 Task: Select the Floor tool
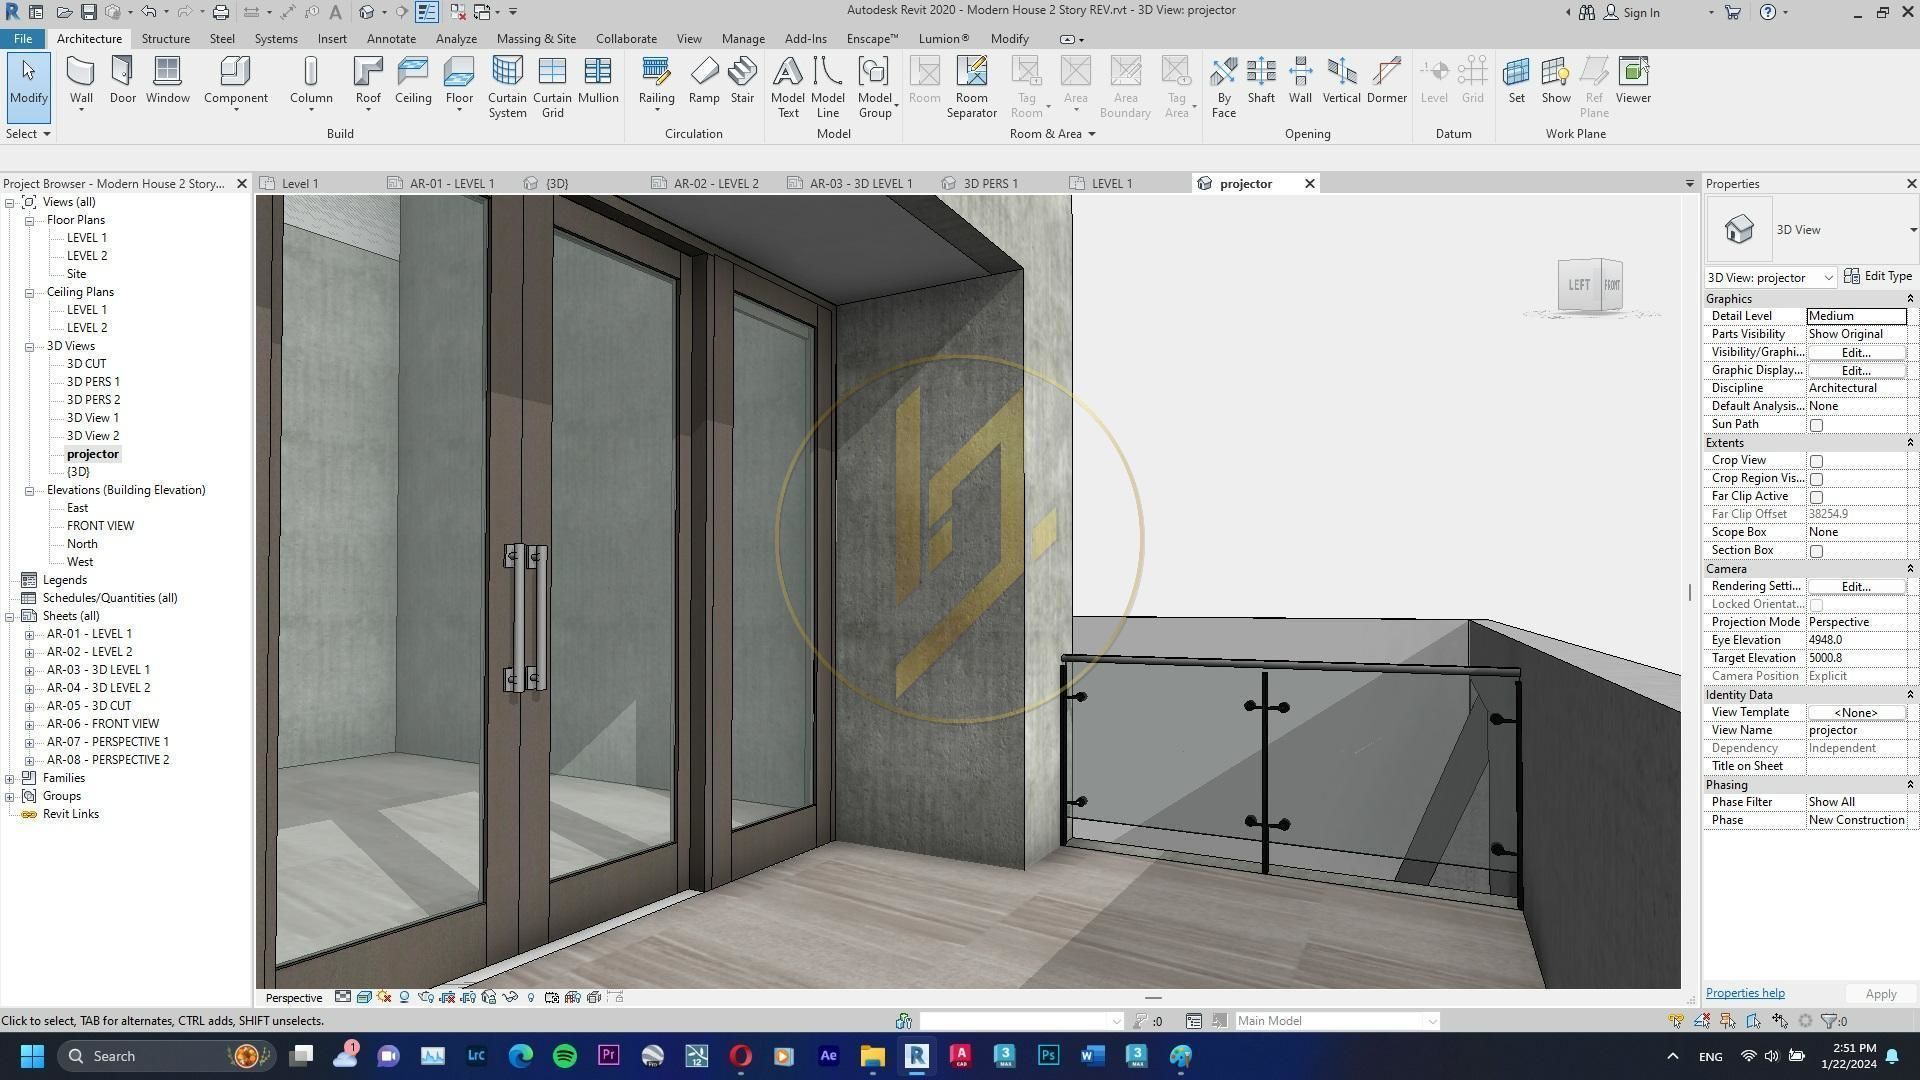click(x=459, y=81)
